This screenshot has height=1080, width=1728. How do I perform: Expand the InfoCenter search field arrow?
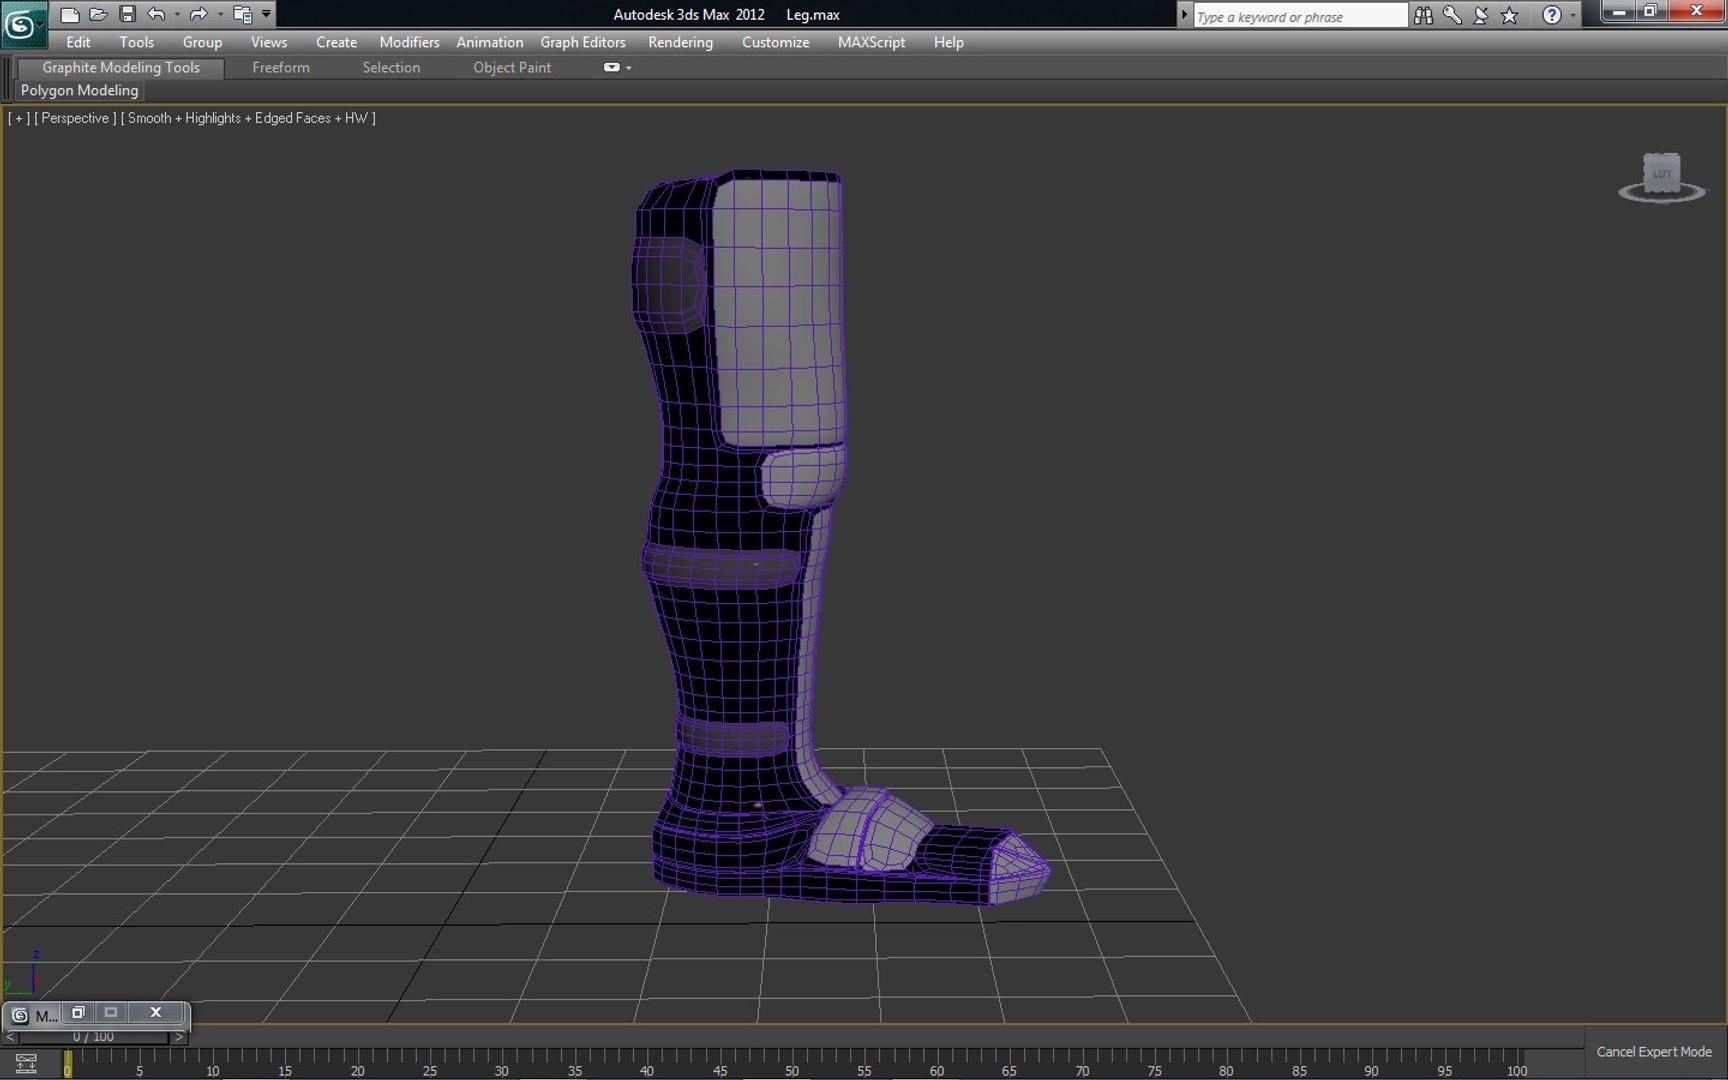coord(1184,15)
